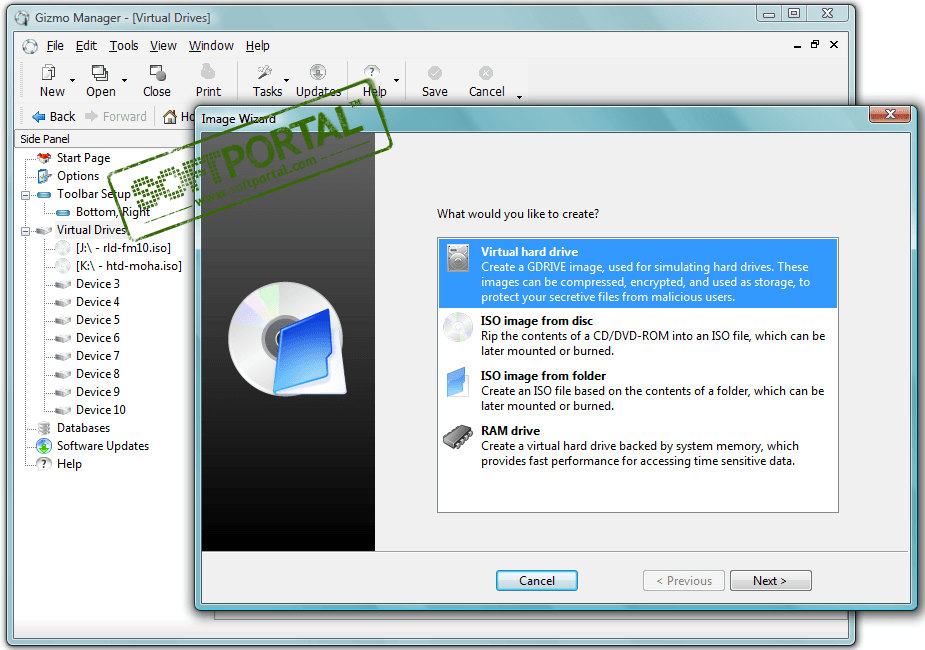Image resolution: width=925 pixels, height=650 pixels.
Task: Choose 'Virtual hard drive' title text
Action: 529,252
